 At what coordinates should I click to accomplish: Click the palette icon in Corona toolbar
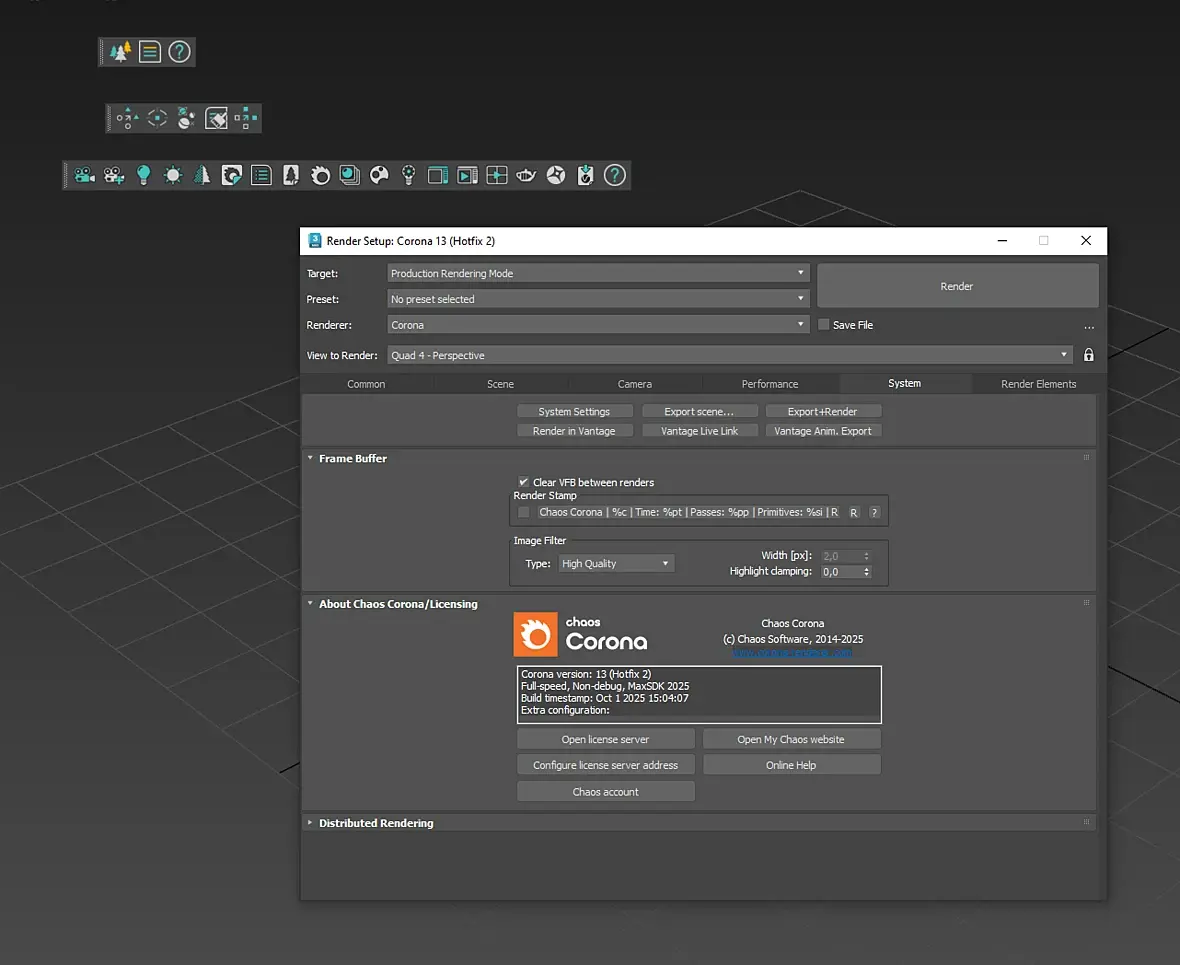[379, 176]
